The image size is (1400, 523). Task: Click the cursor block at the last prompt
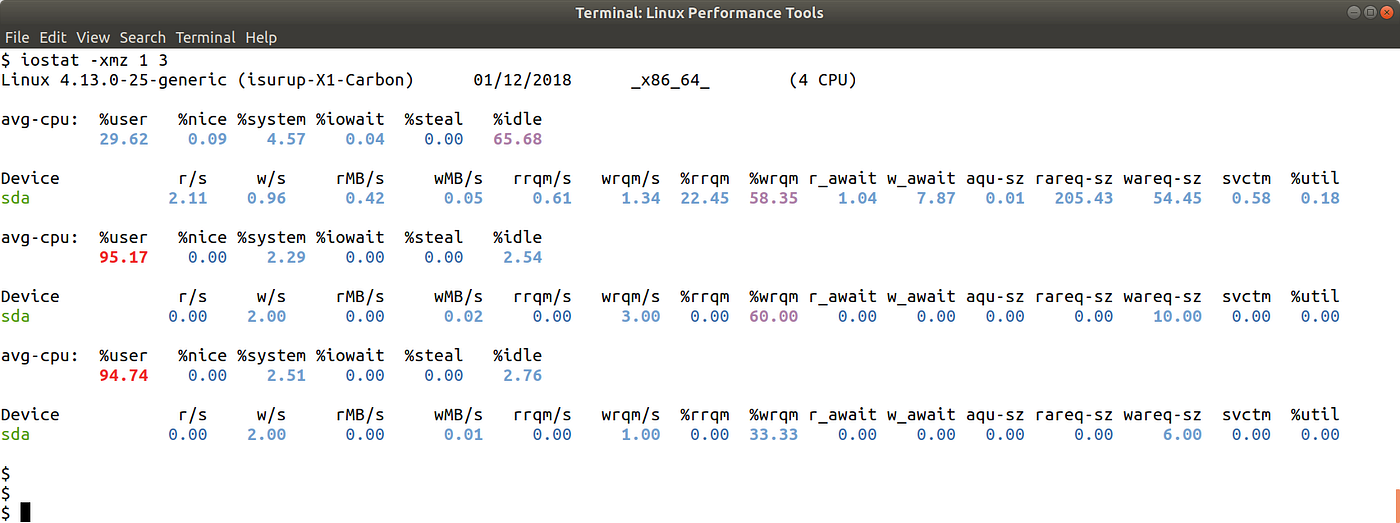[26, 512]
